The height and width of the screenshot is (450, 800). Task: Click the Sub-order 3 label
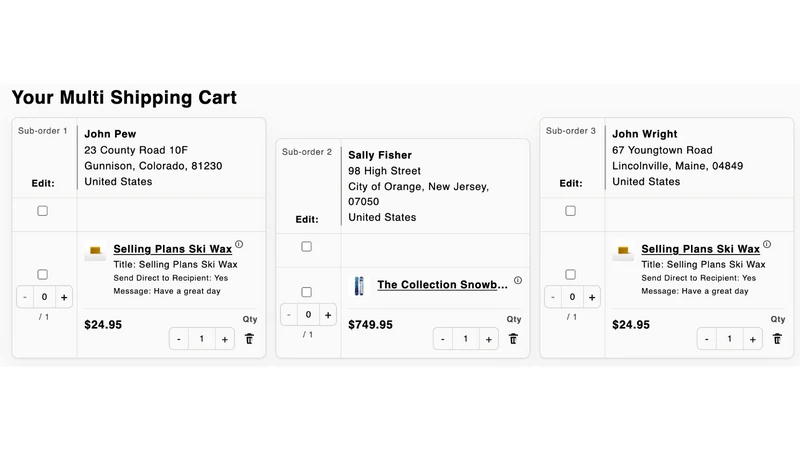[x=570, y=131]
